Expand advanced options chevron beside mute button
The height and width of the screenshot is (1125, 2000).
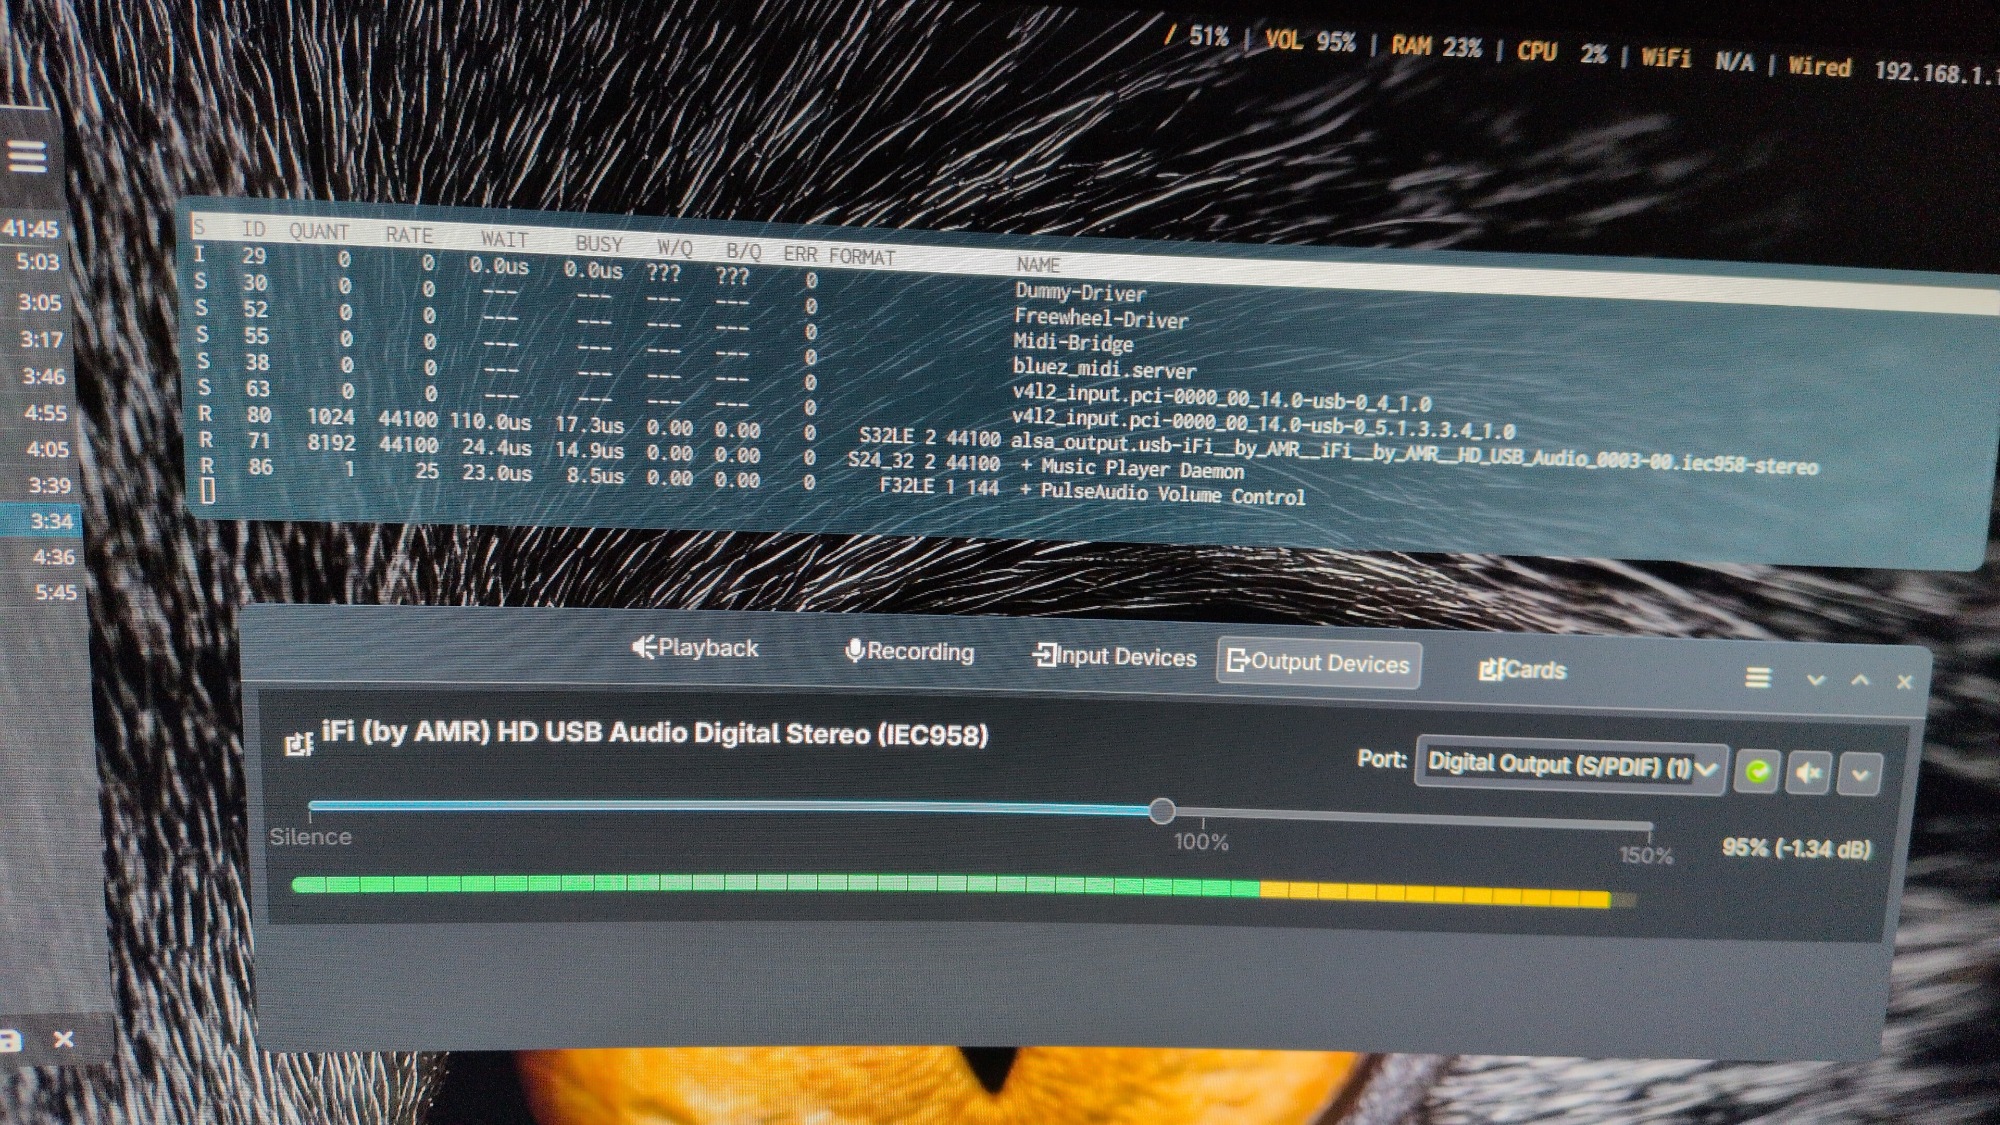(x=1860, y=774)
